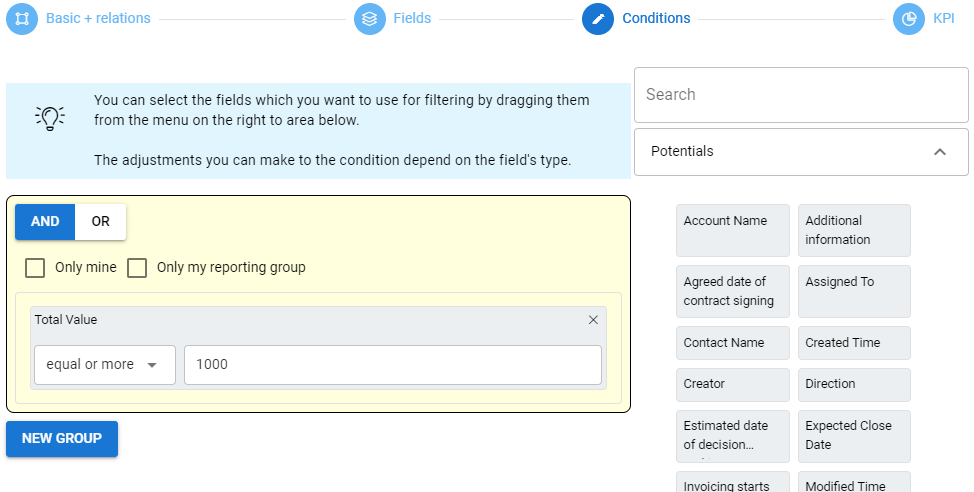The image size is (974, 492).
Task: Click into the Search fields box
Action: (800, 95)
